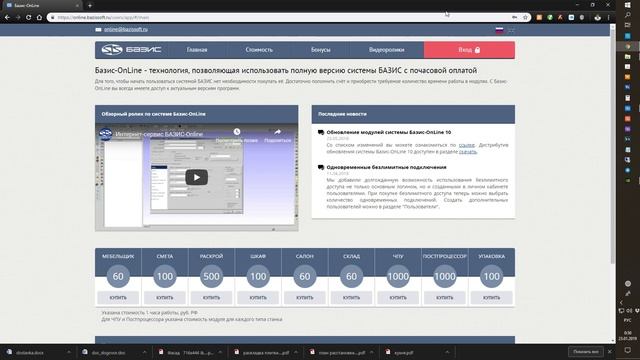Open the Windows search magnifier icon
The height and width of the screenshot is (360, 640).
(x=628, y=15)
